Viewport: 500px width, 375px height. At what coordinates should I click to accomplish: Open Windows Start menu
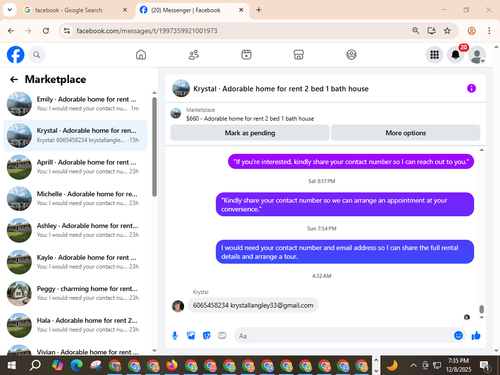12,366
